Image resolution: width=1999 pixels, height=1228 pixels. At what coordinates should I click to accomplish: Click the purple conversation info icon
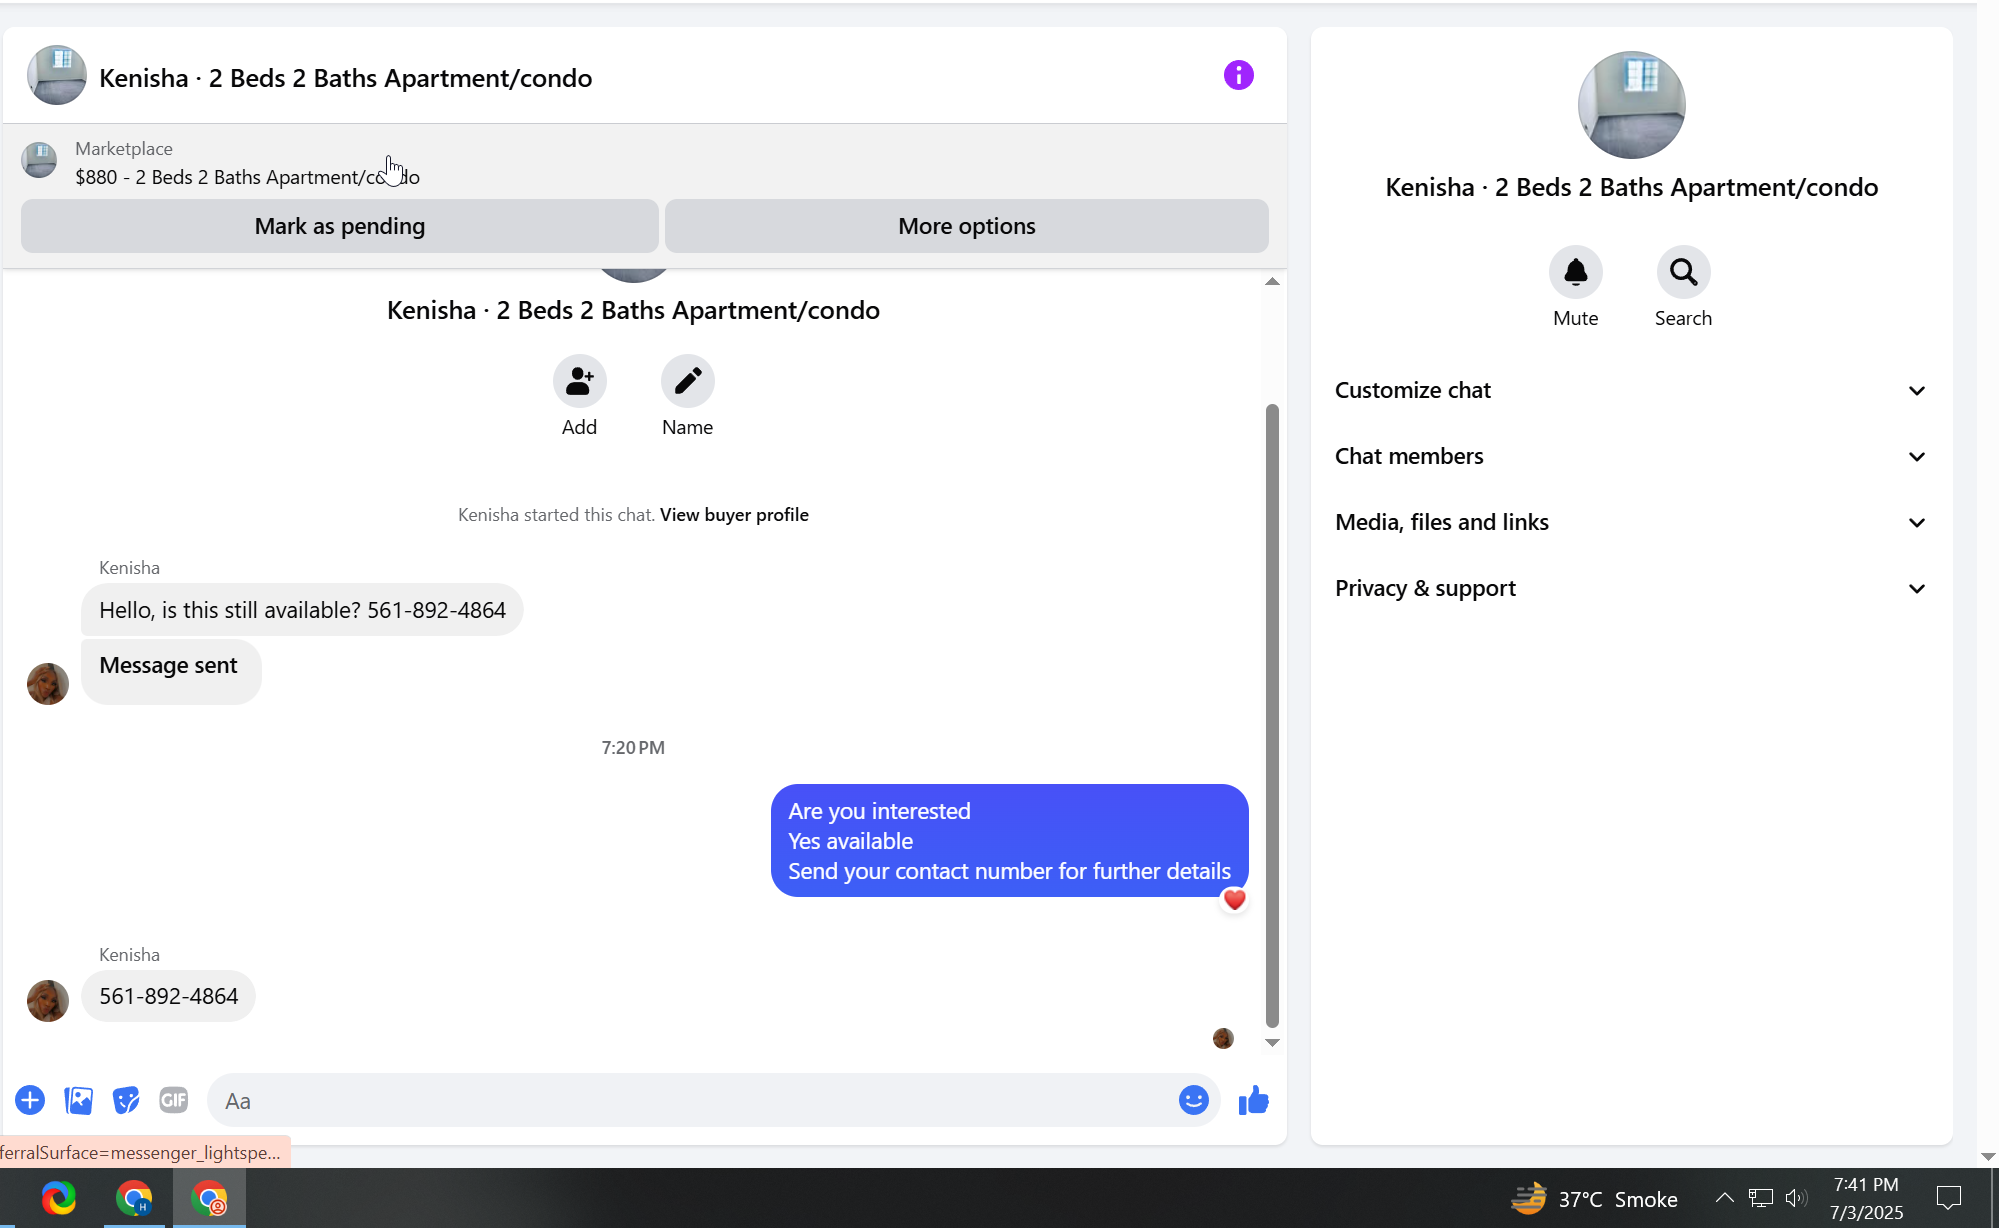(x=1238, y=76)
